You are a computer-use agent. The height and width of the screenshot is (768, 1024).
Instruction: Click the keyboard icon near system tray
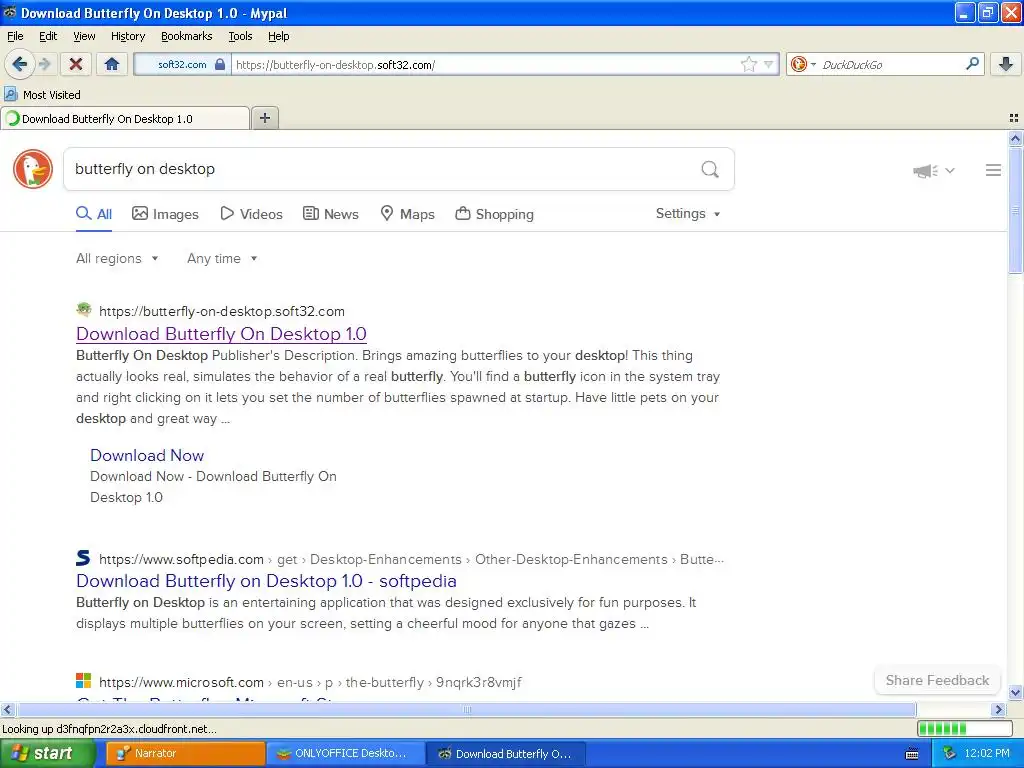coord(912,754)
